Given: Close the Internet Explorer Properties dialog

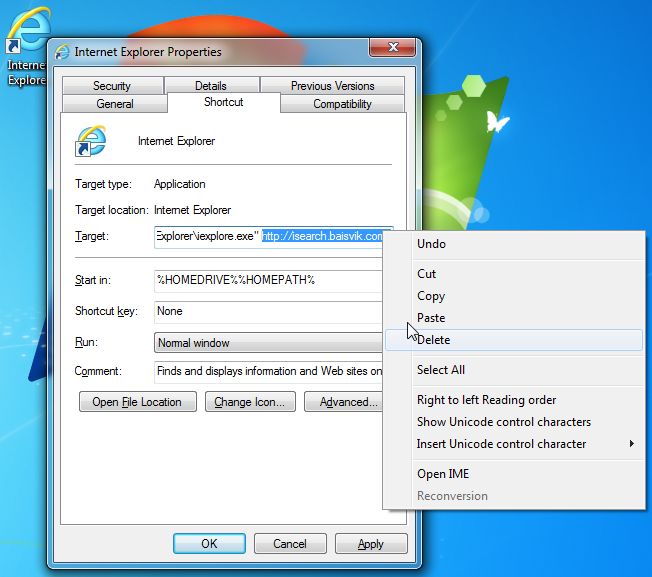Looking at the screenshot, I should coord(392,48).
